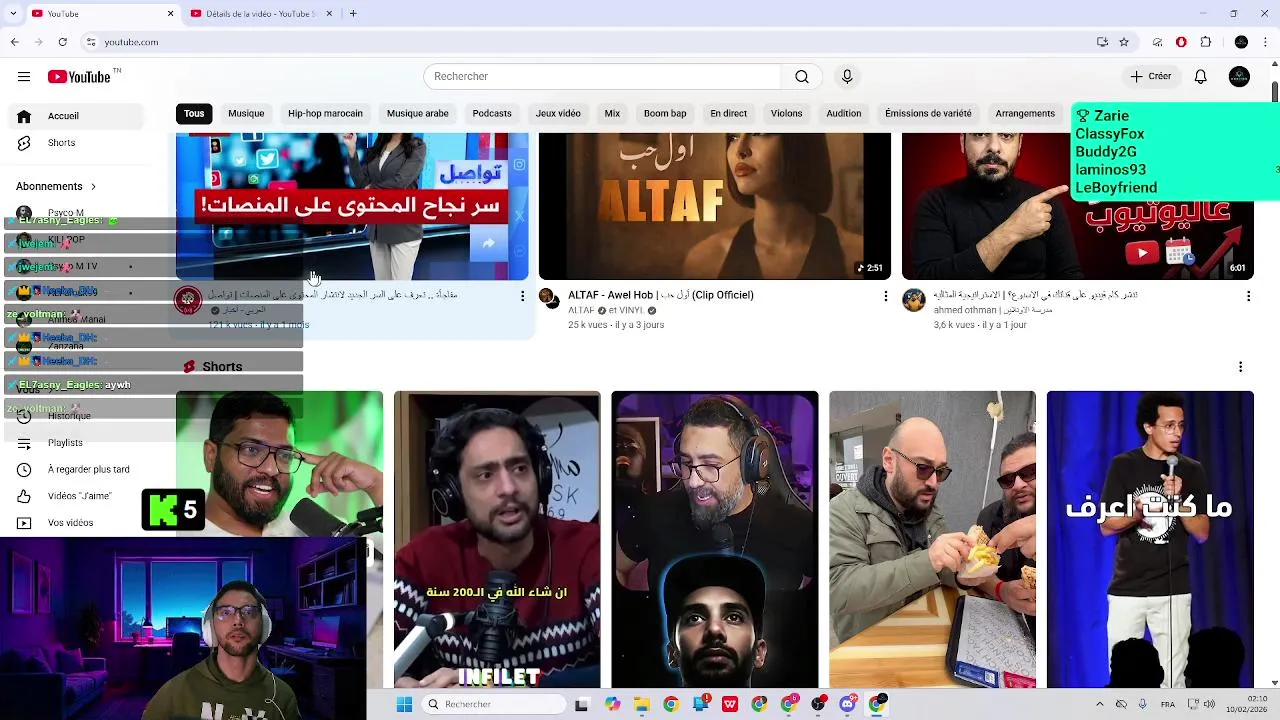The image size is (1280, 720).
Task: Select the Hip-hop marocain chip
Action: click(325, 114)
